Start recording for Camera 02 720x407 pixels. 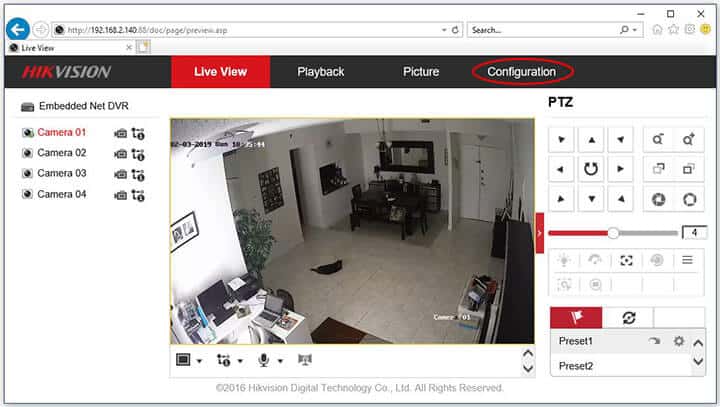point(120,153)
